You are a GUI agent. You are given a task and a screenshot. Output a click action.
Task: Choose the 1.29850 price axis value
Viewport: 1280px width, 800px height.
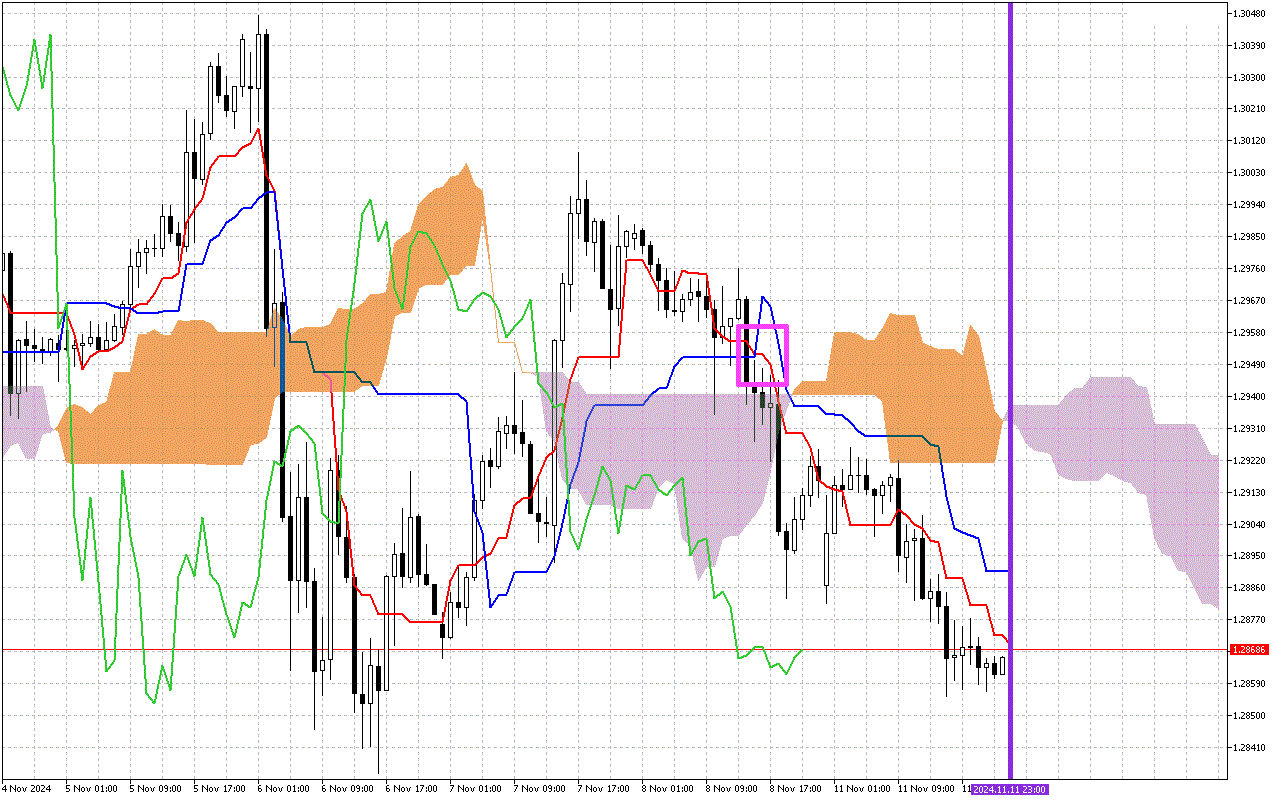1248,237
